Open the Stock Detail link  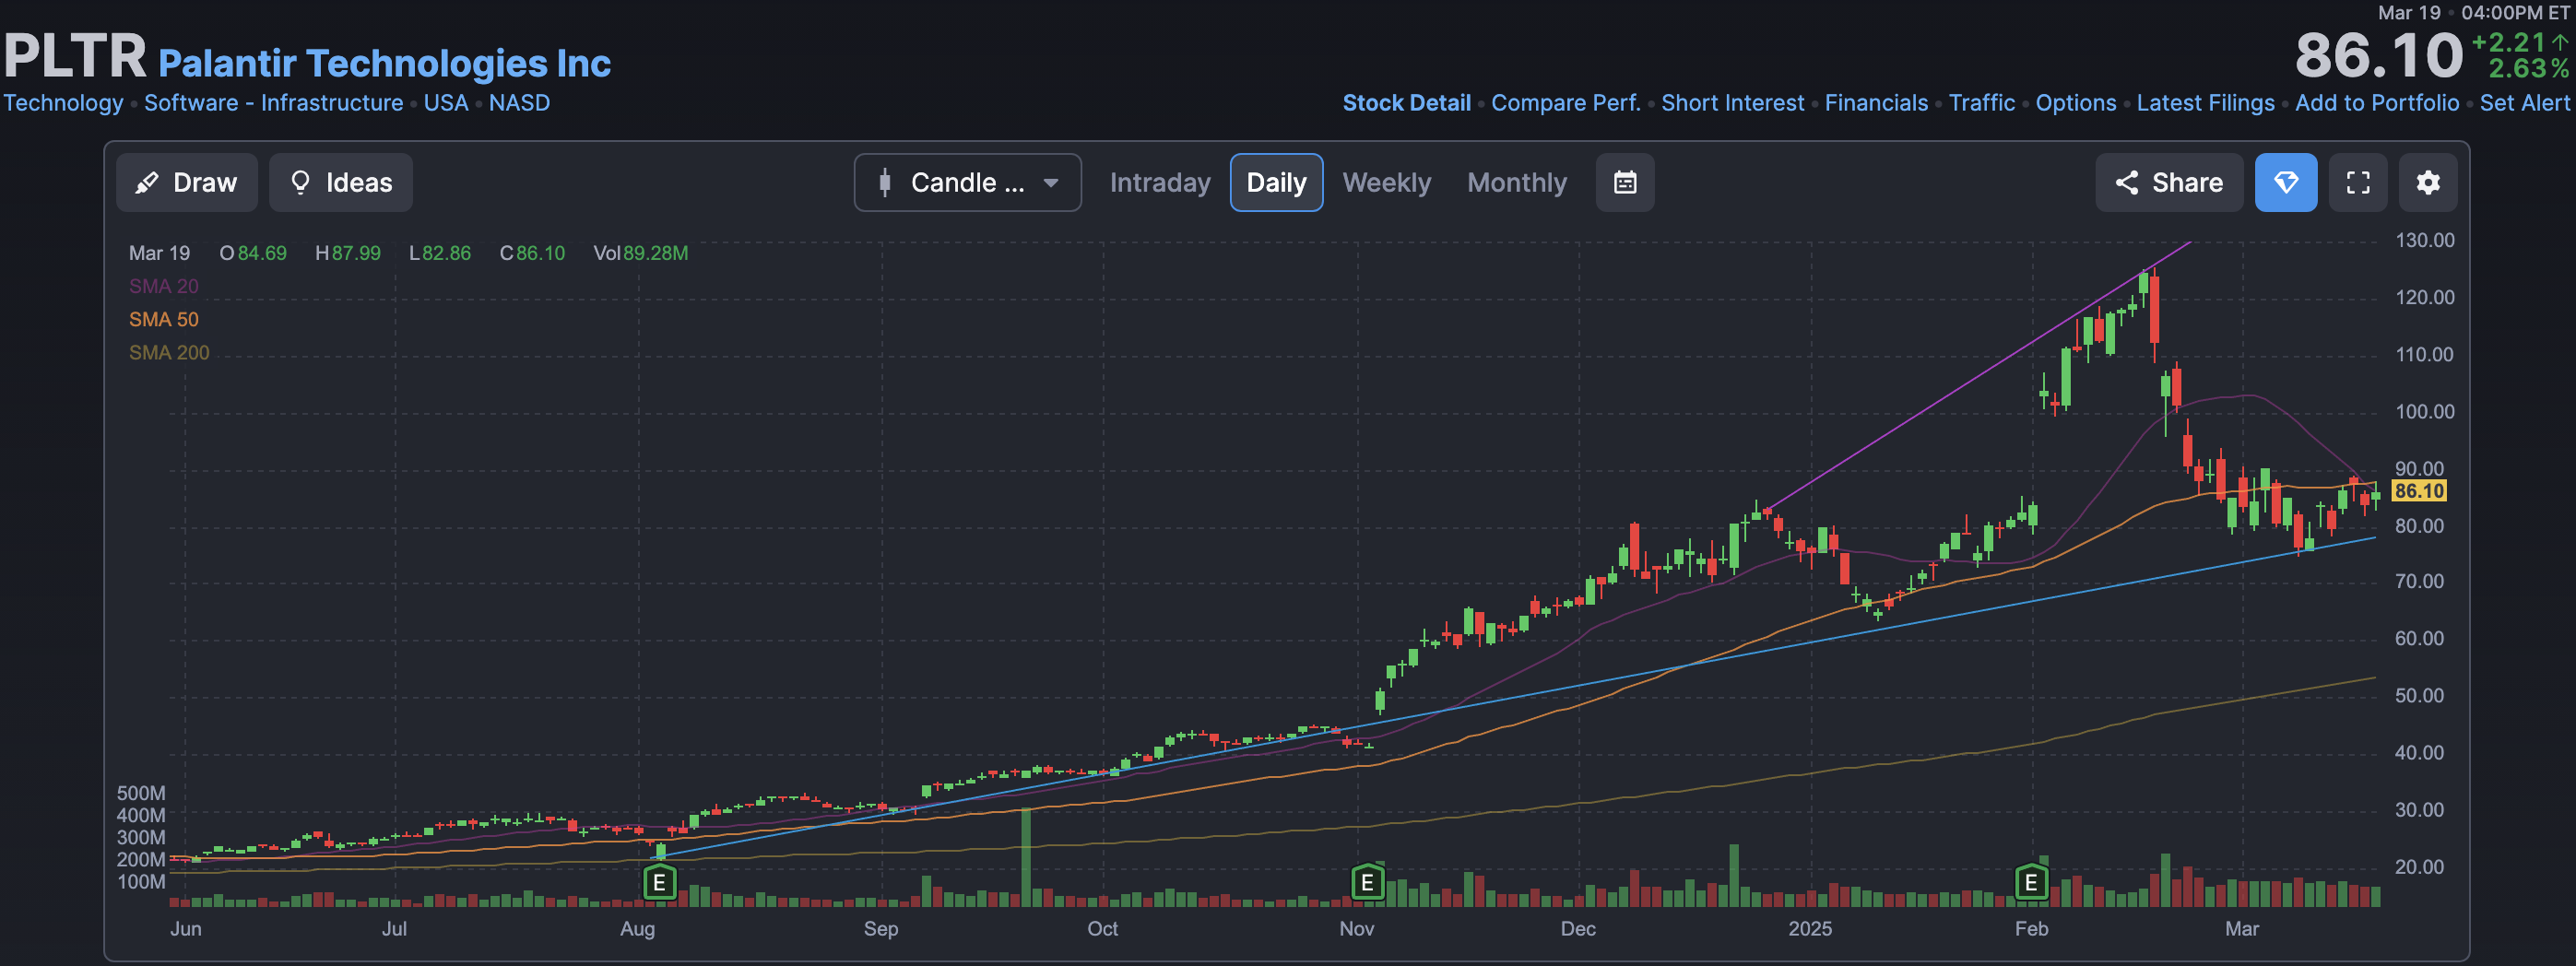[x=1406, y=103]
